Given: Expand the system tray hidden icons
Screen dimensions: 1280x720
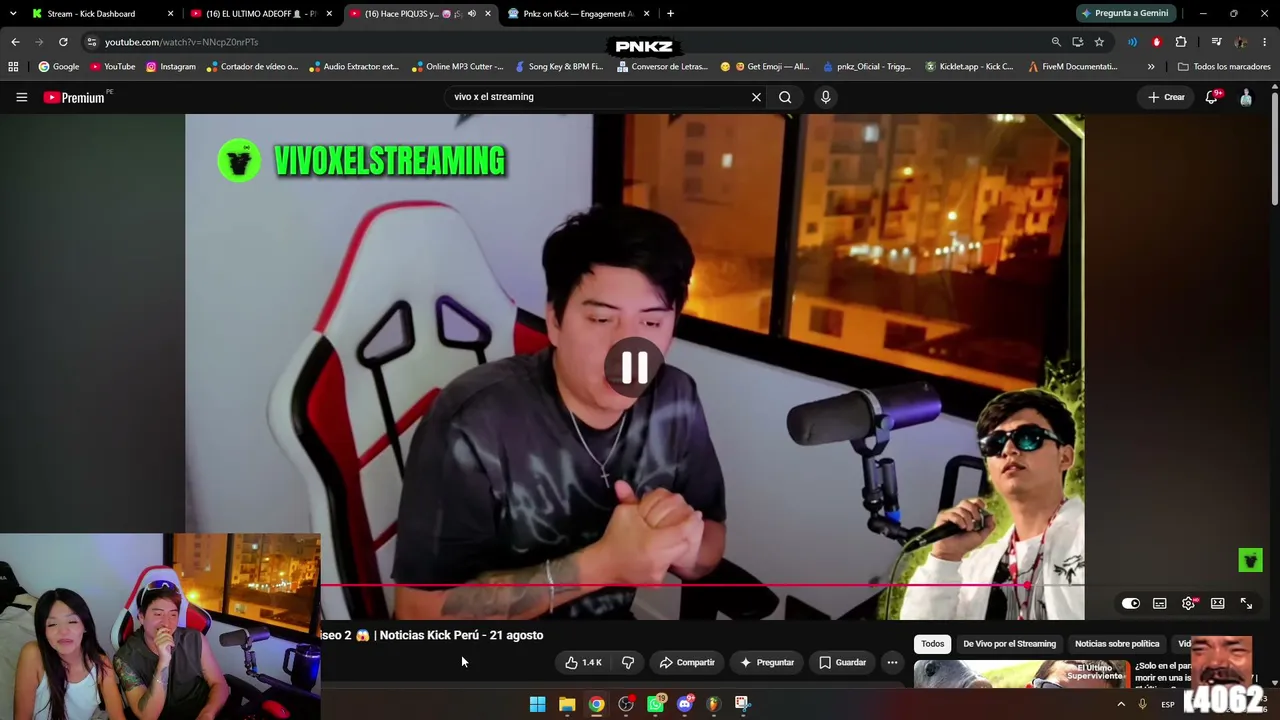Looking at the screenshot, I should [x=1121, y=704].
